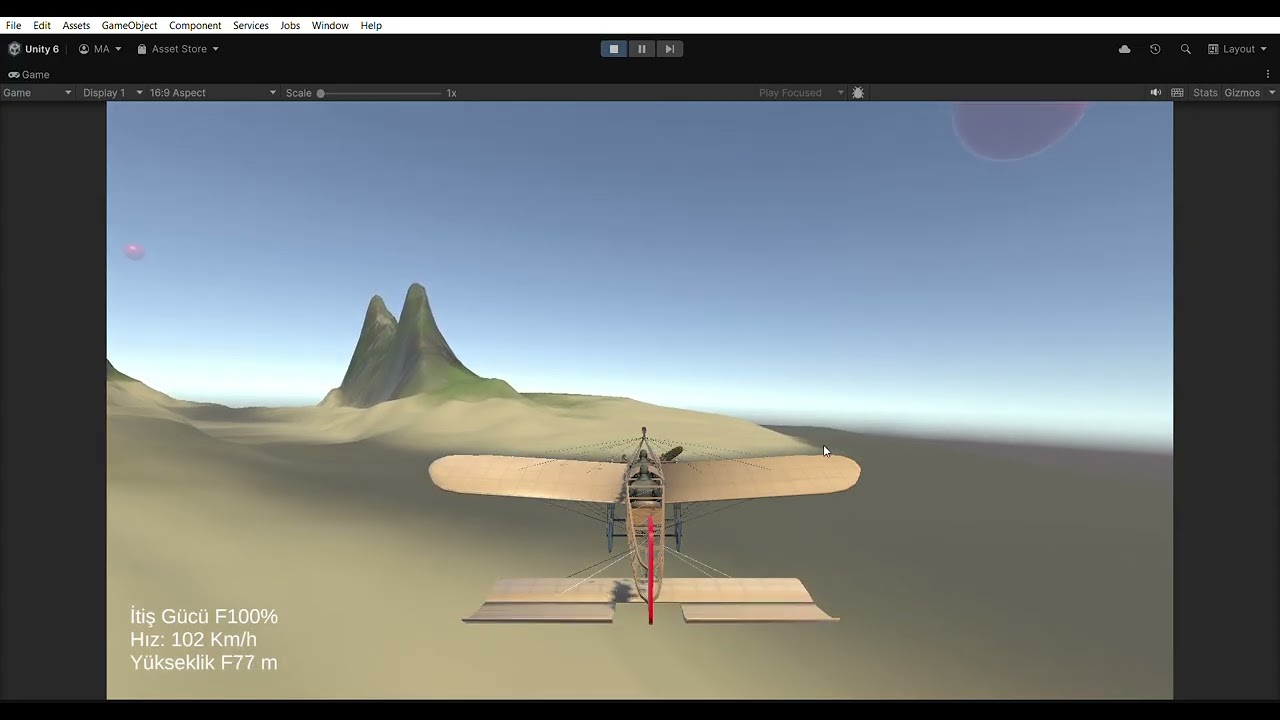Open the Services menu

click(x=251, y=25)
